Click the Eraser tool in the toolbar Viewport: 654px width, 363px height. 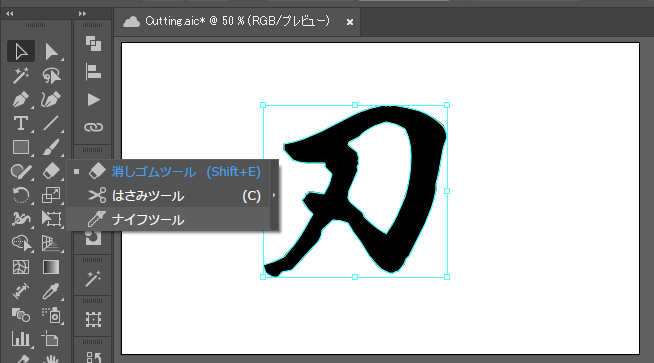tap(51, 171)
